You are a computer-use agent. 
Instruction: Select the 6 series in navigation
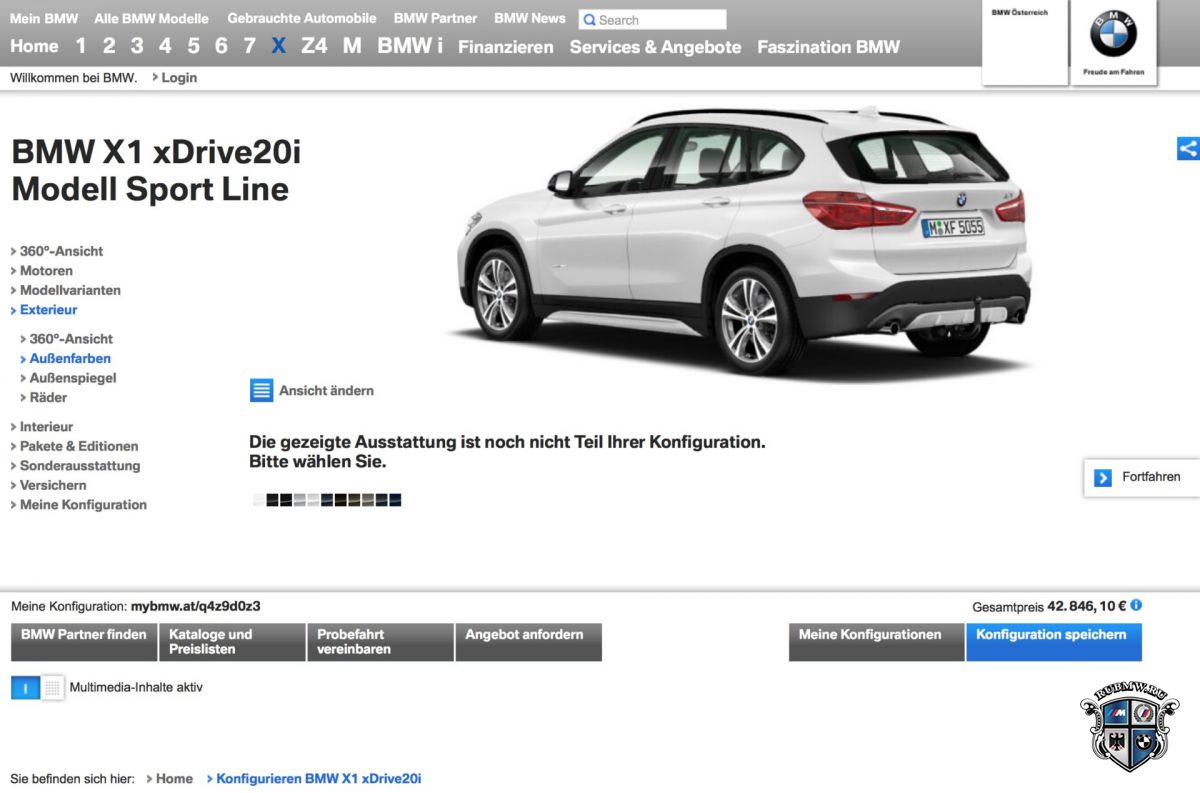pyautogui.click(x=221, y=46)
